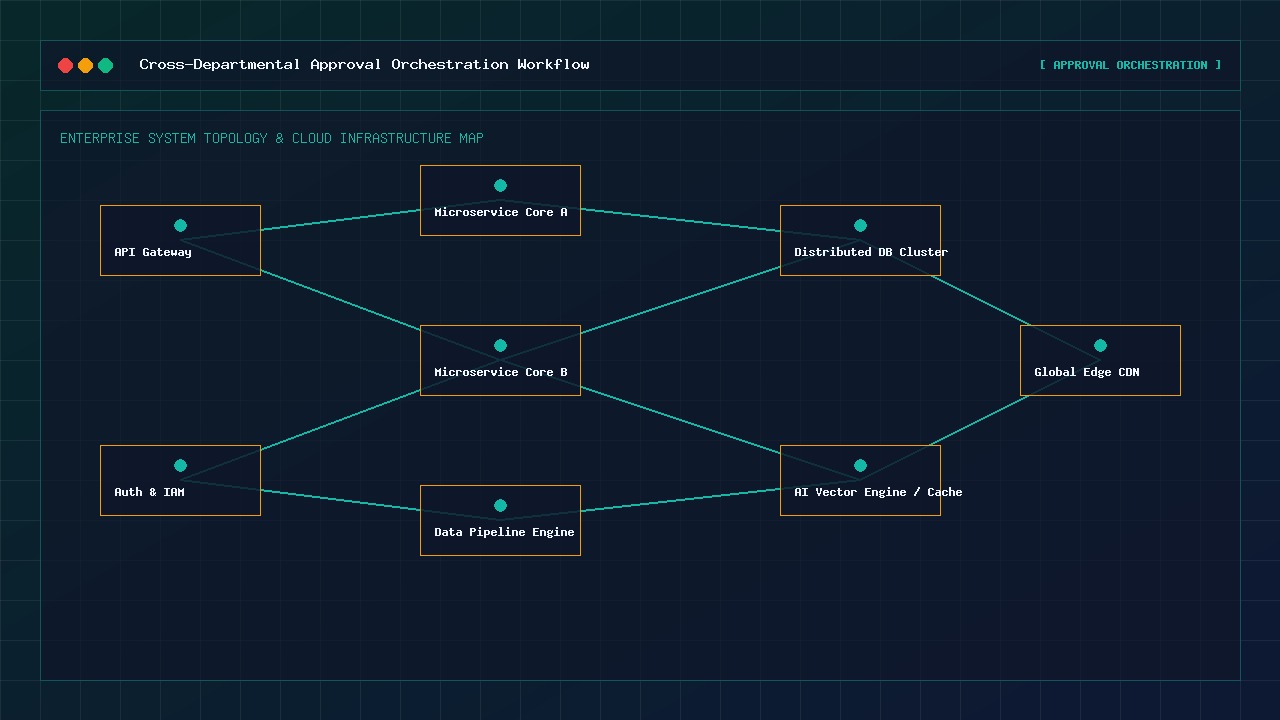
Task: Select the Global Edge CDN label
Action: pos(1087,372)
